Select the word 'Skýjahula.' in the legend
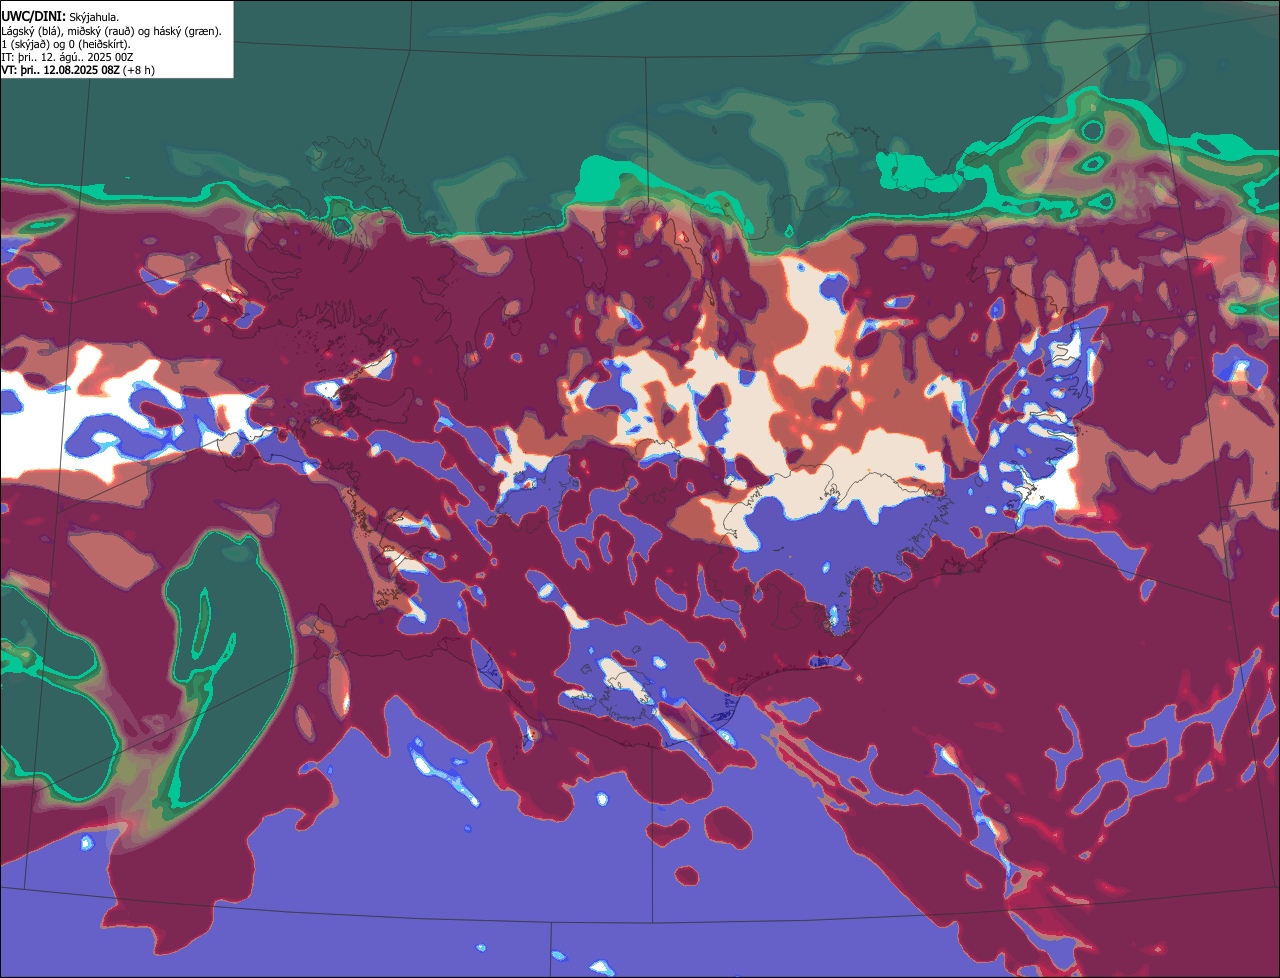 pos(94,17)
